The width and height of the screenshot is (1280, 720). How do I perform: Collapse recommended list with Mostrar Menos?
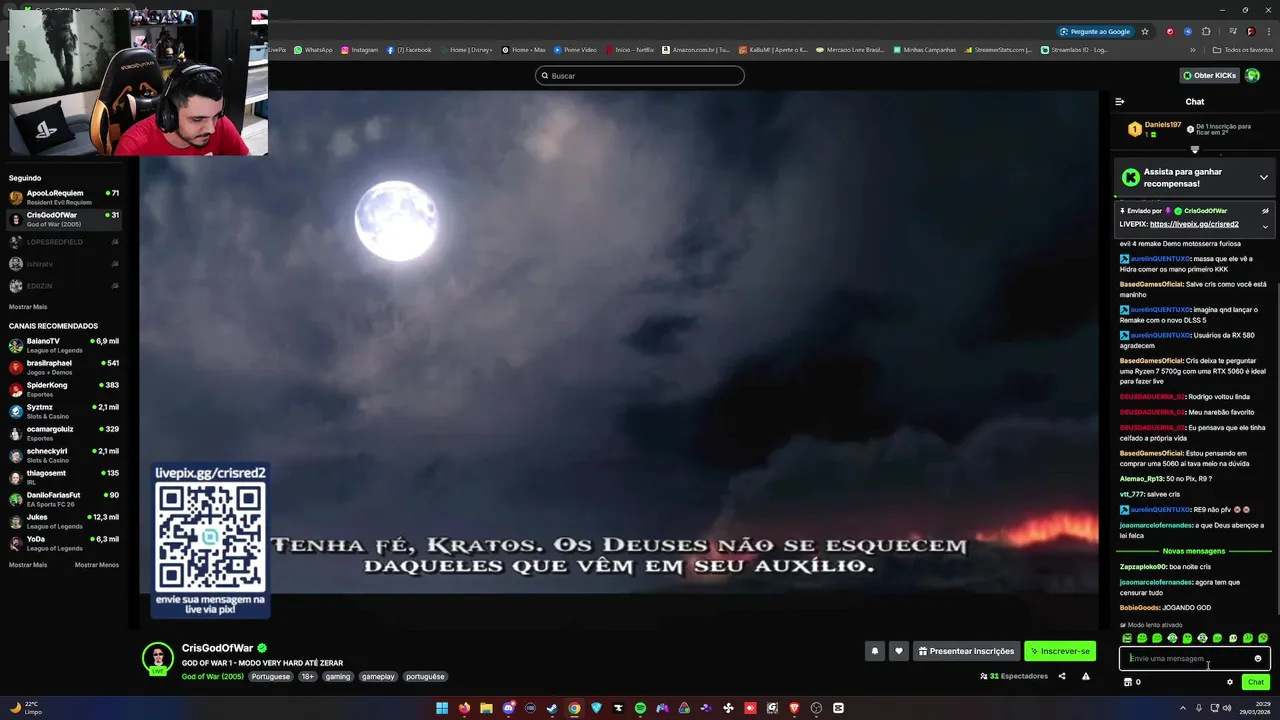point(97,565)
